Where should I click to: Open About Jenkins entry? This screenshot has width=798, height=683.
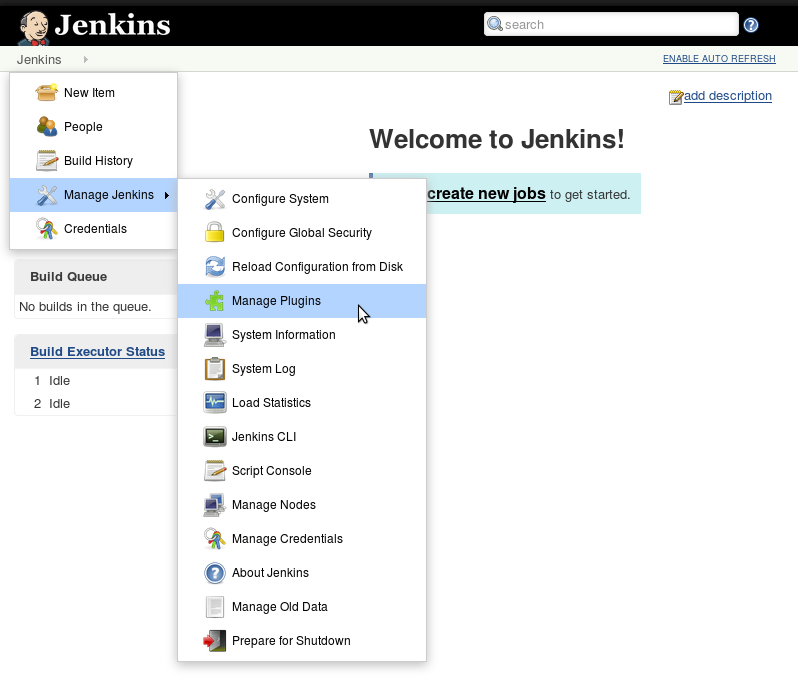[x=302, y=573]
